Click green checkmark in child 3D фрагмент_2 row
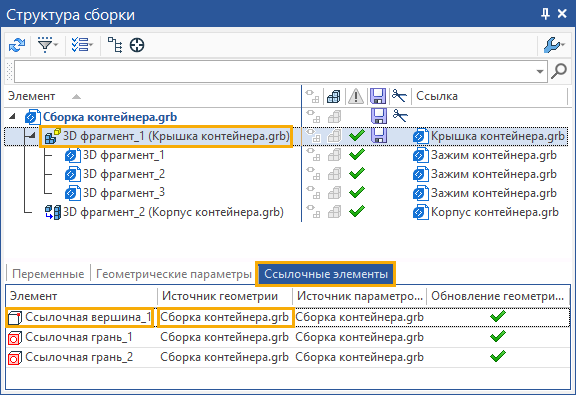Viewport: 576px width, 395px height. click(x=357, y=173)
